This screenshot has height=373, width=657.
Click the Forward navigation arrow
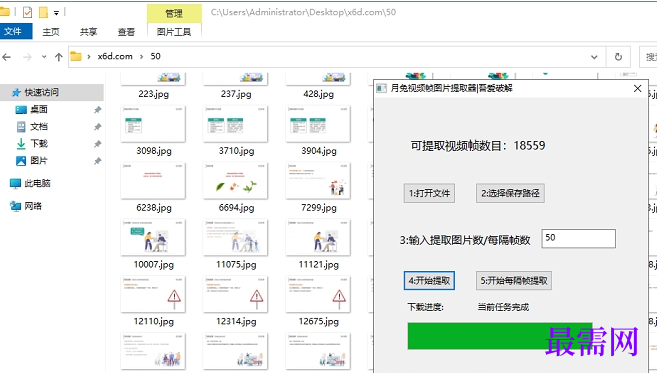[x=27, y=57]
